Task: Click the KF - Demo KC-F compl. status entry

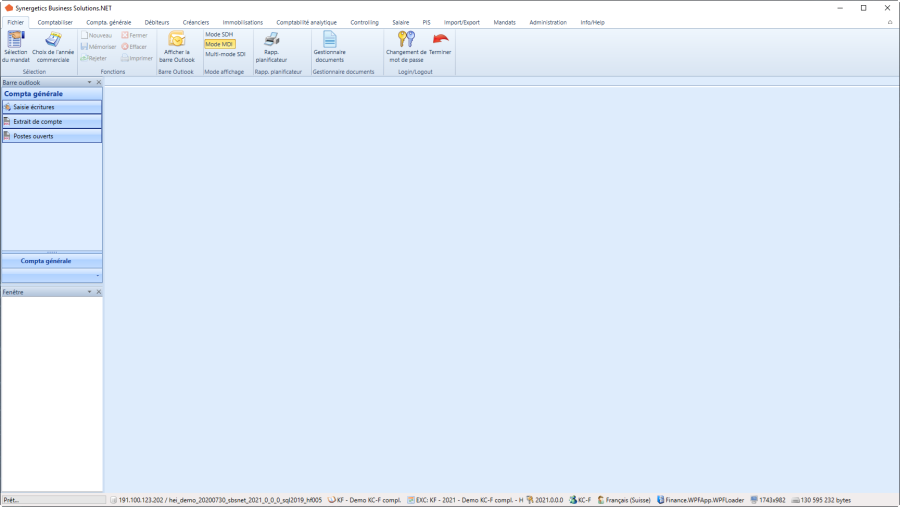Action: click(364, 500)
